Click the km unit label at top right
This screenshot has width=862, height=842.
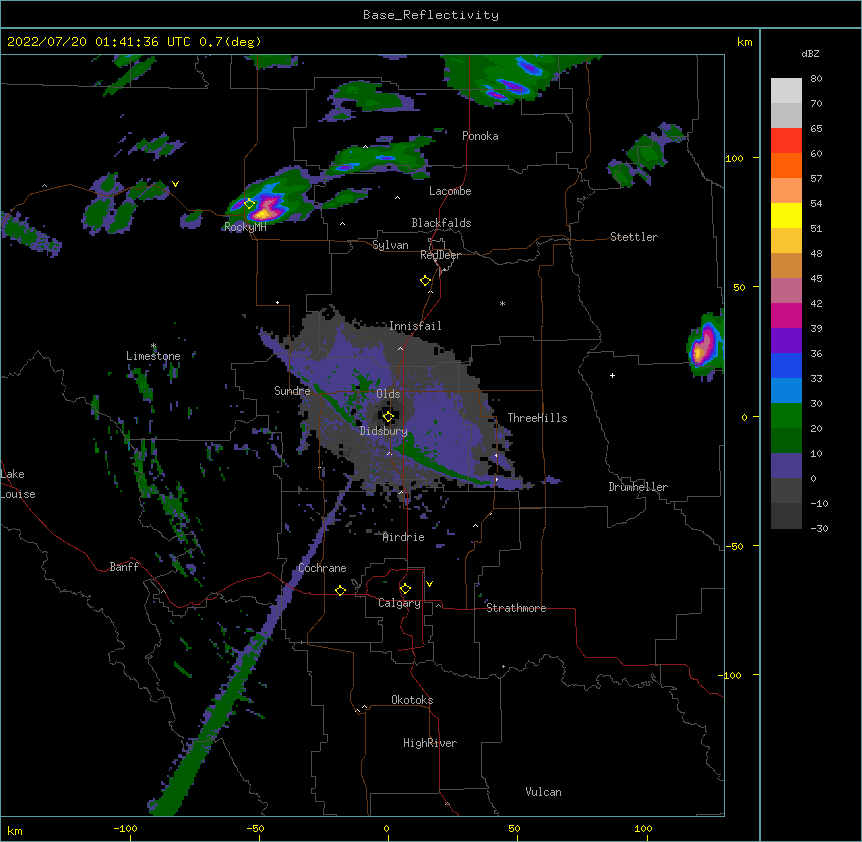tap(745, 42)
